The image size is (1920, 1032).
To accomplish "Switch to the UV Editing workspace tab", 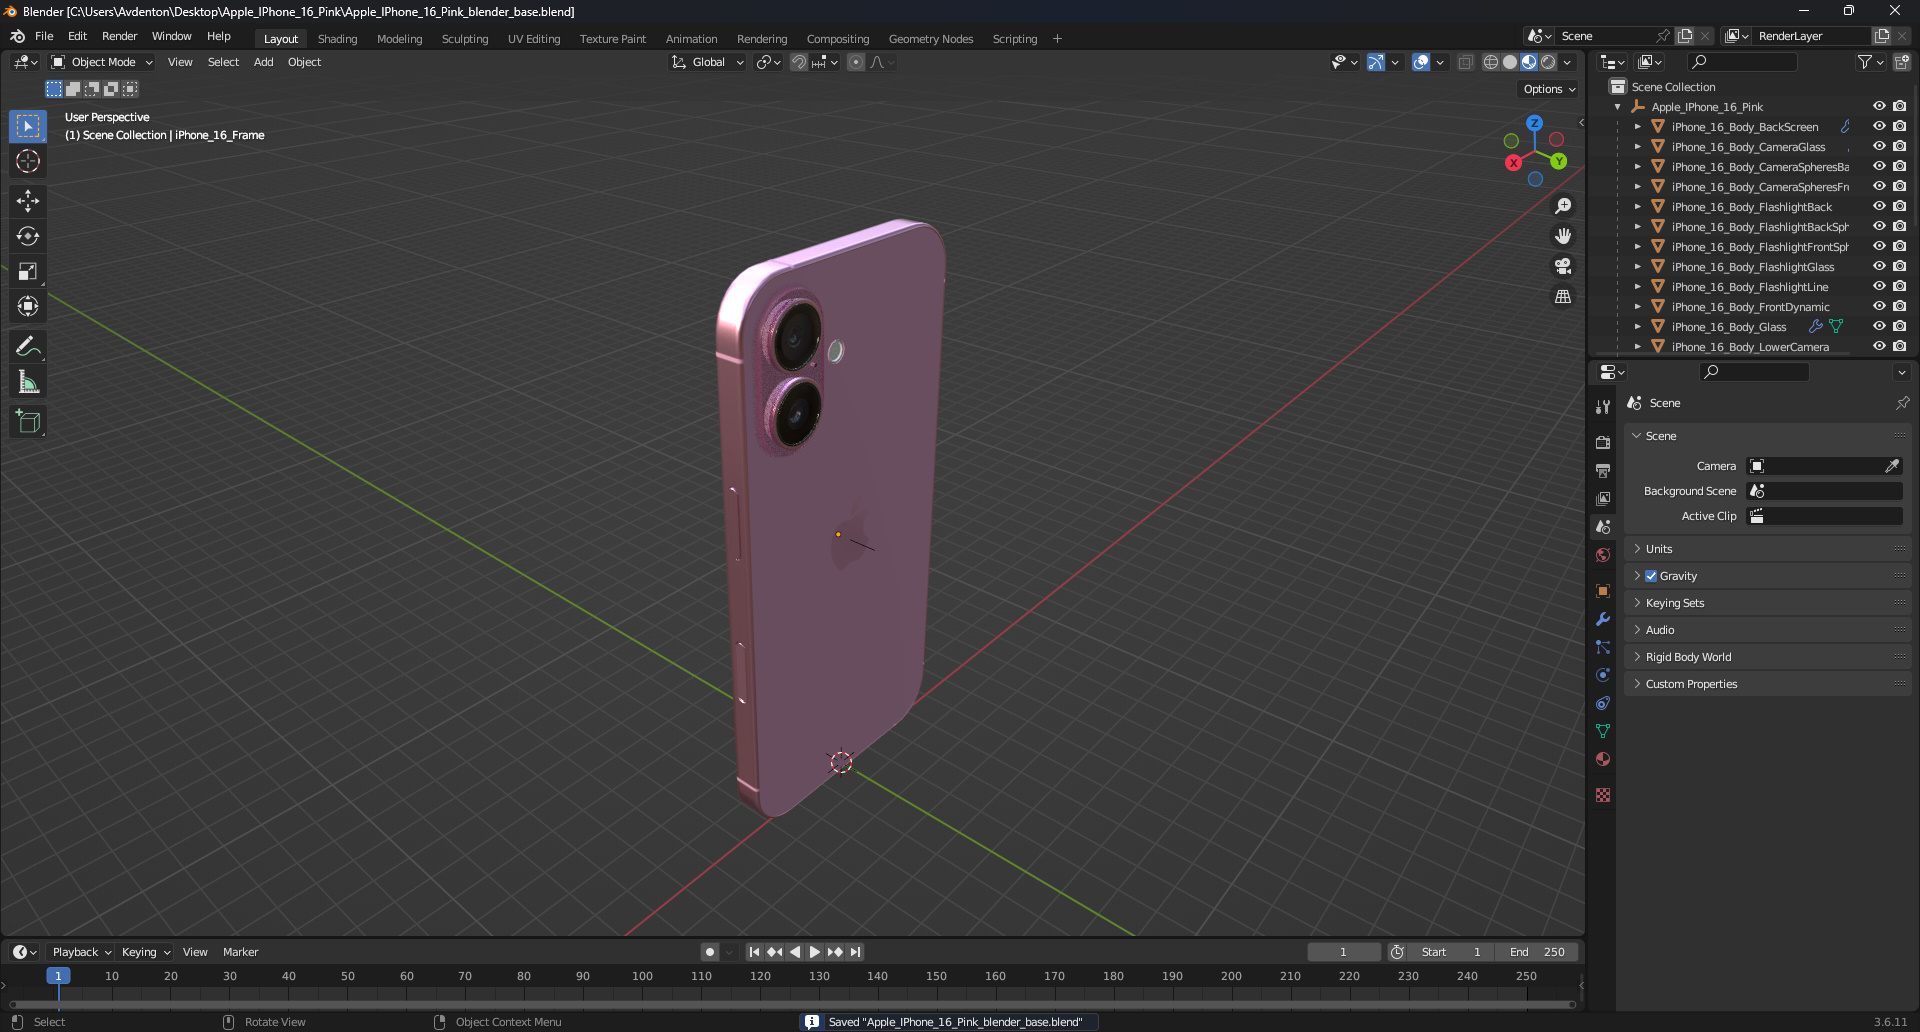I will (534, 39).
